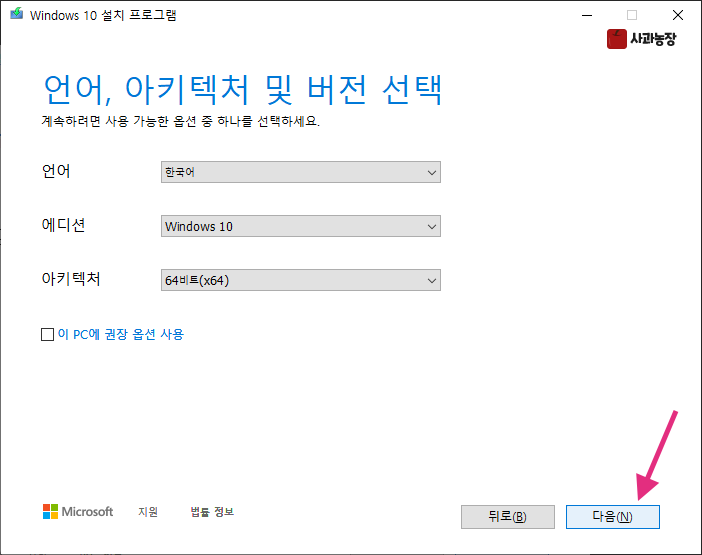Enable '이 PC에 권장 옵션 사용' checkbox

click(47, 334)
